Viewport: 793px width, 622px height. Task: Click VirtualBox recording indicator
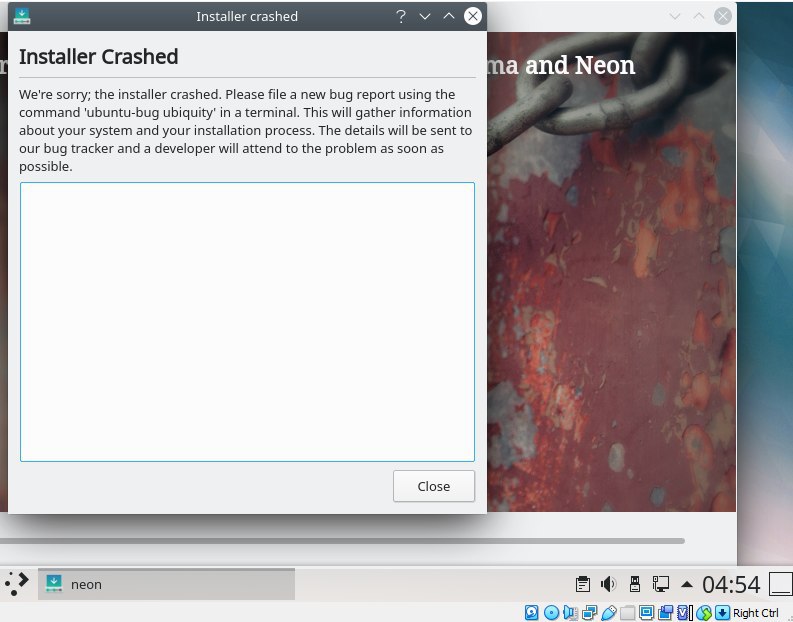coord(665,612)
